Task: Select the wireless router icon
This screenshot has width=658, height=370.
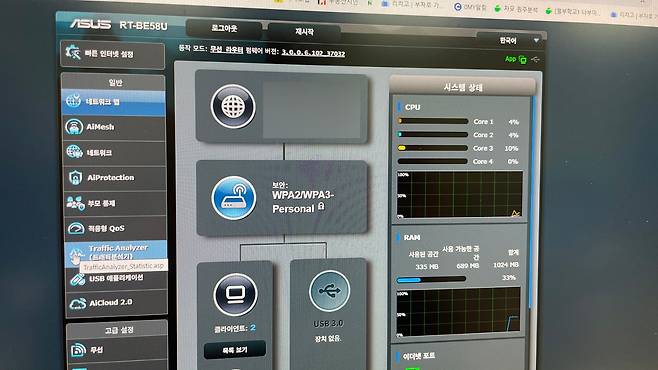Action: point(234,198)
